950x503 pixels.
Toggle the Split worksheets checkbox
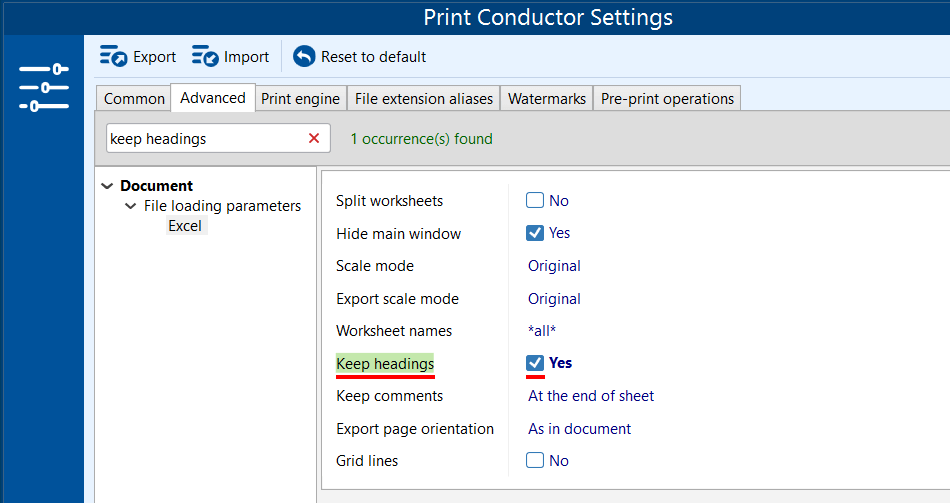click(535, 201)
